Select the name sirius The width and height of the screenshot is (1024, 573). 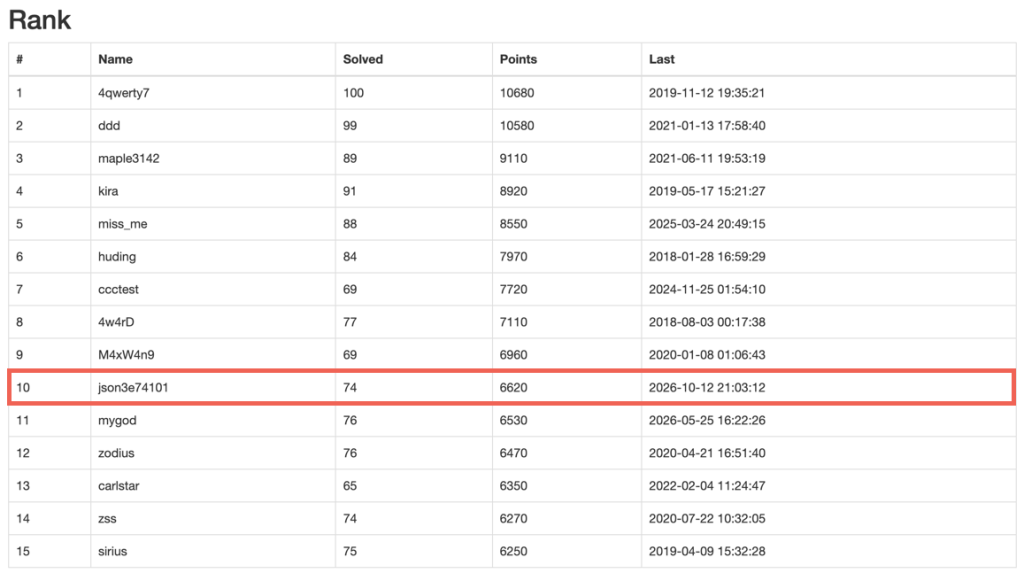pyautogui.click(x=112, y=551)
